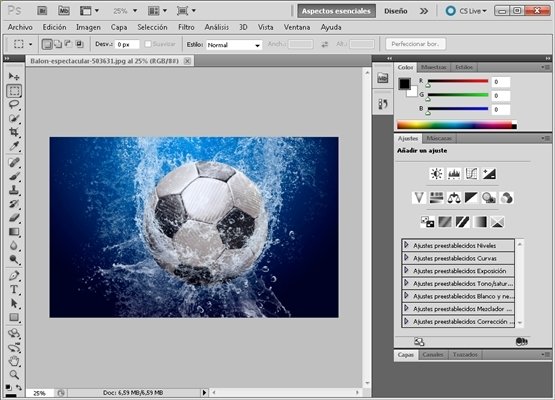Select the Quick Selection tool
555x400 pixels.
click(x=14, y=118)
